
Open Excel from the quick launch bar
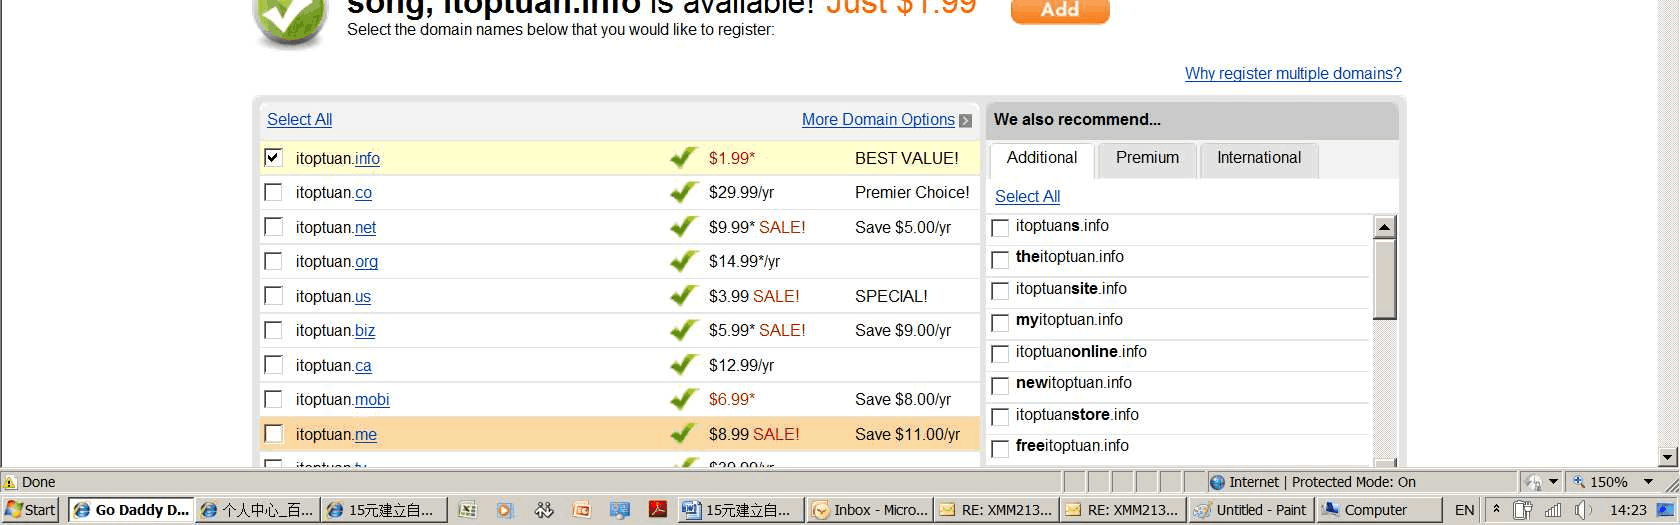pos(467,510)
